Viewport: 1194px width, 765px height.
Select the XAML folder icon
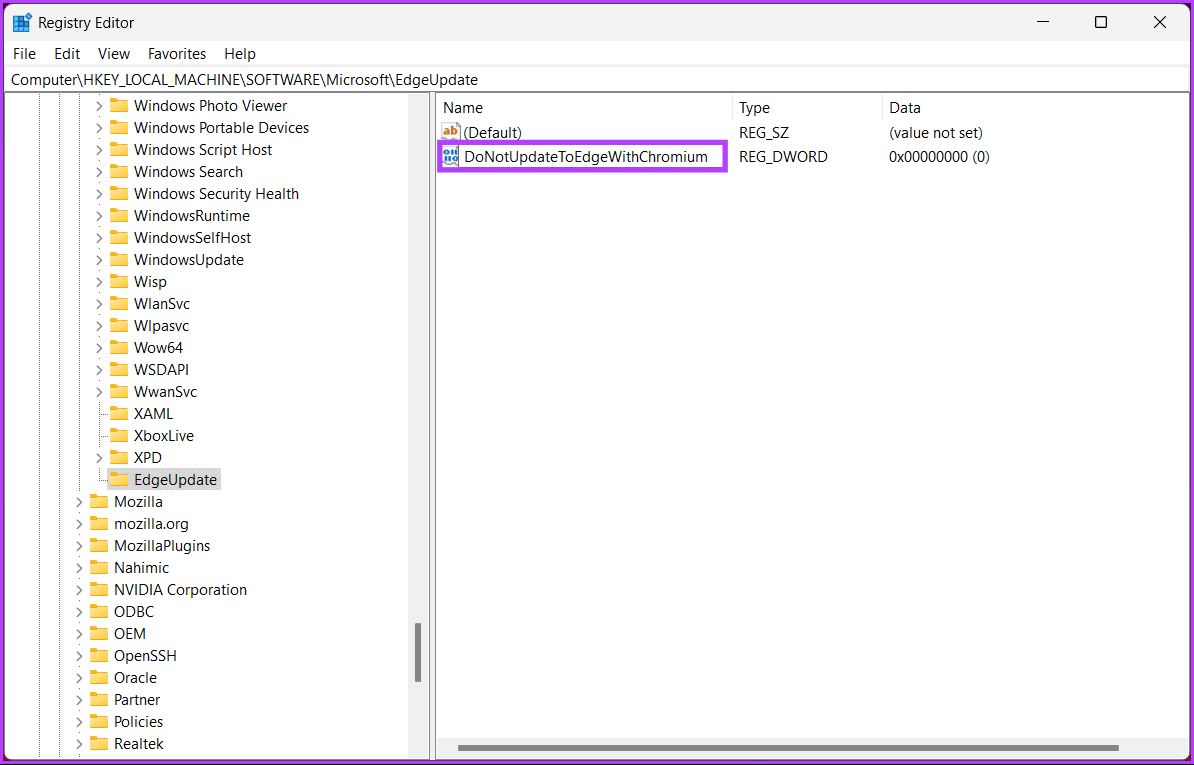click(119, 414)
